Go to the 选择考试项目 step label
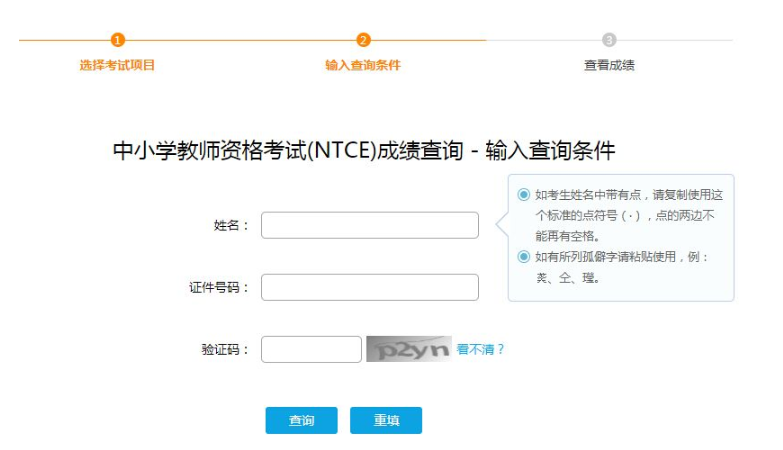 click(x=117, y=65)
